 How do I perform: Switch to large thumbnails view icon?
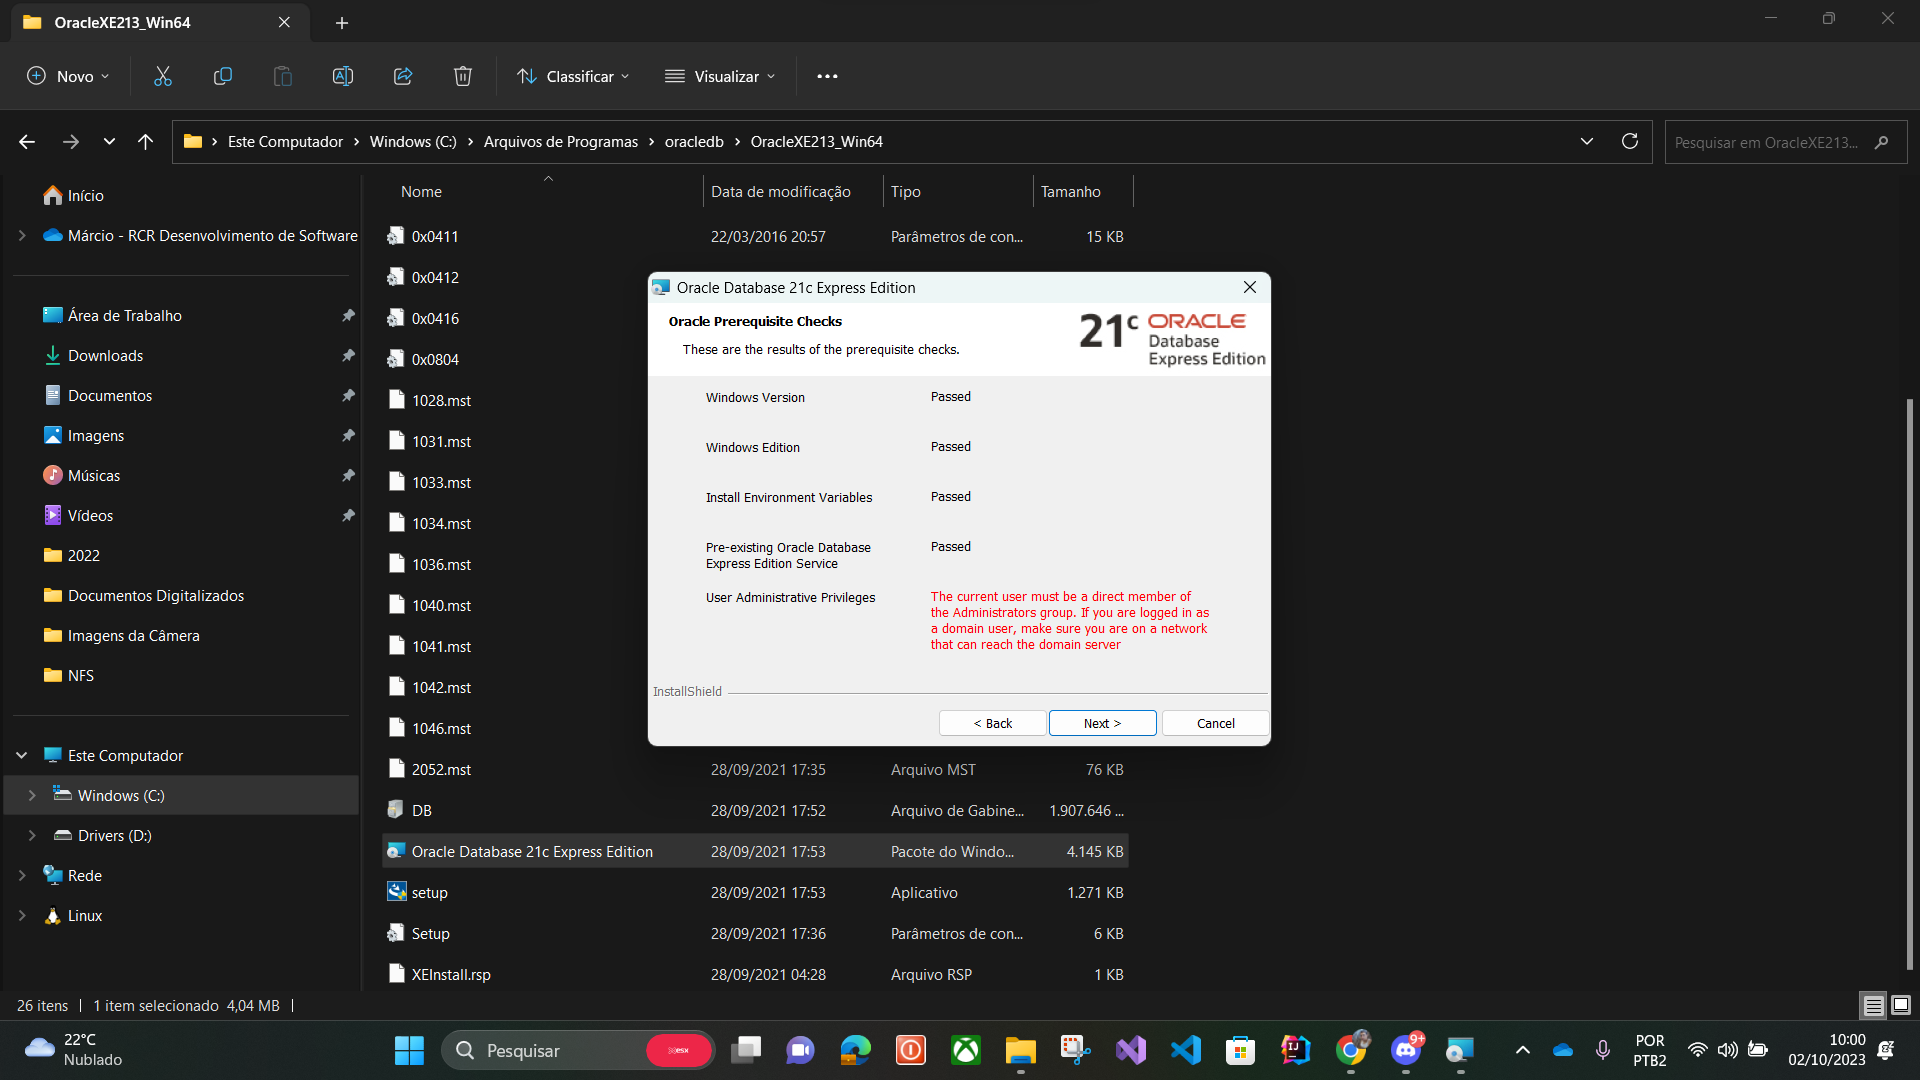point(1901,1005)
